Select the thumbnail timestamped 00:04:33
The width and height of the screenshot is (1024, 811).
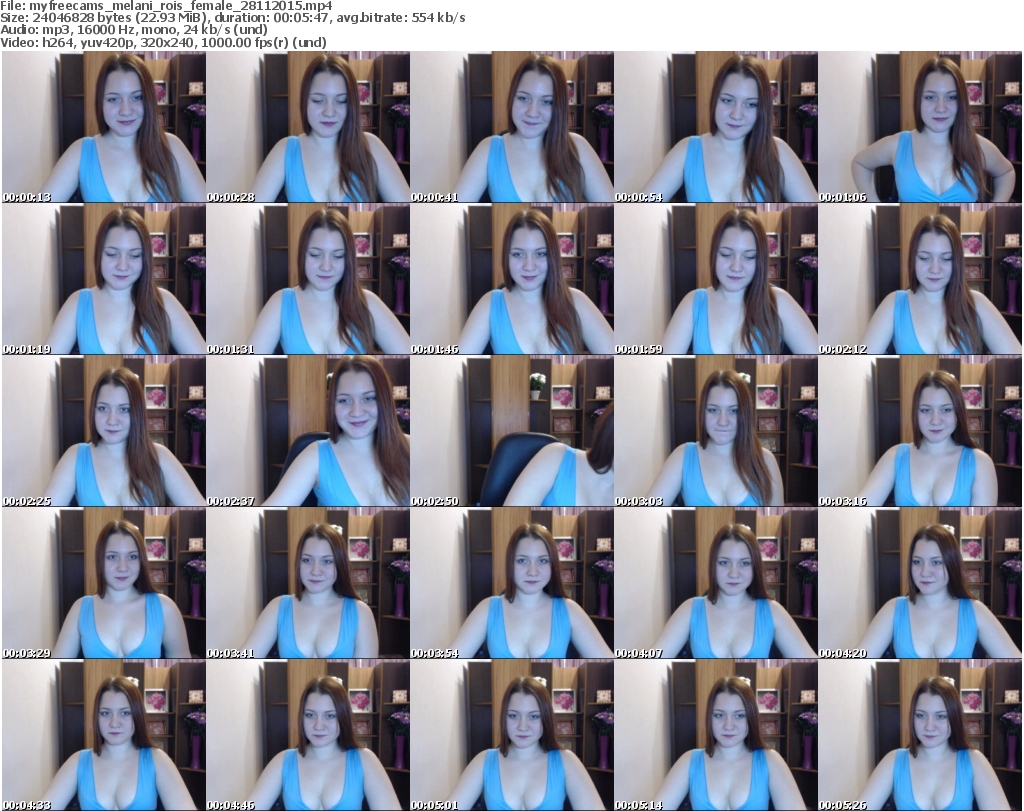(x=103, y=735)
